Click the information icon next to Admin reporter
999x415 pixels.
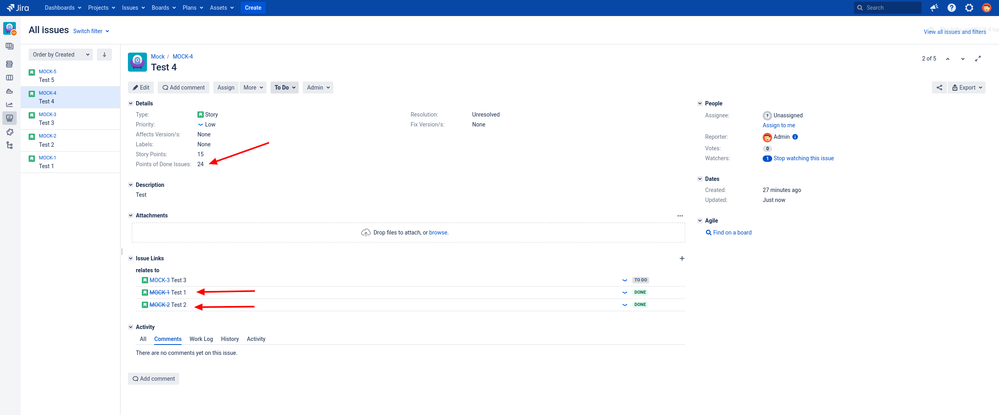coord(795,137)
